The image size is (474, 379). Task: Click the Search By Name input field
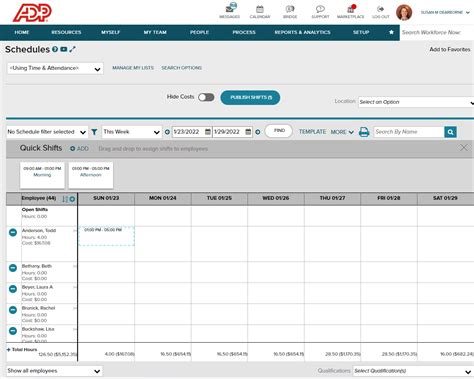pyautogui.click(x=409, y=132)
